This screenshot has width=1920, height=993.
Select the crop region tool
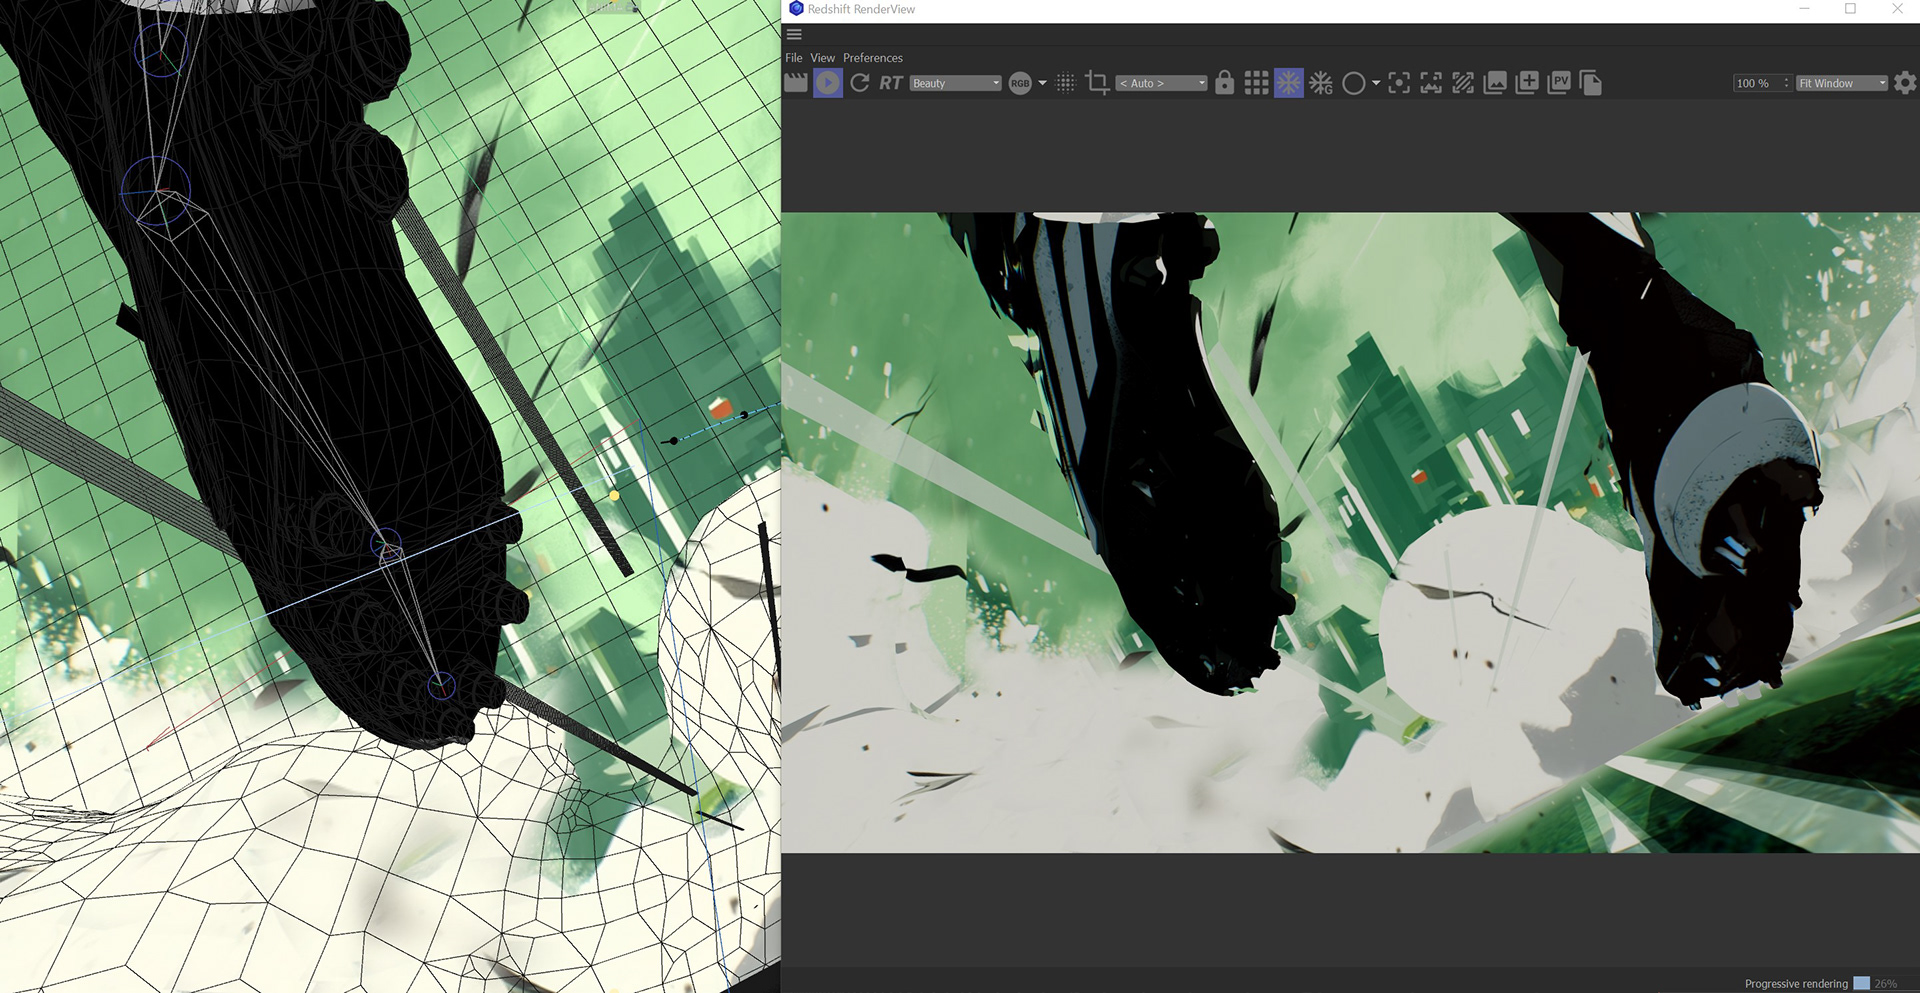coord(1097,83)
